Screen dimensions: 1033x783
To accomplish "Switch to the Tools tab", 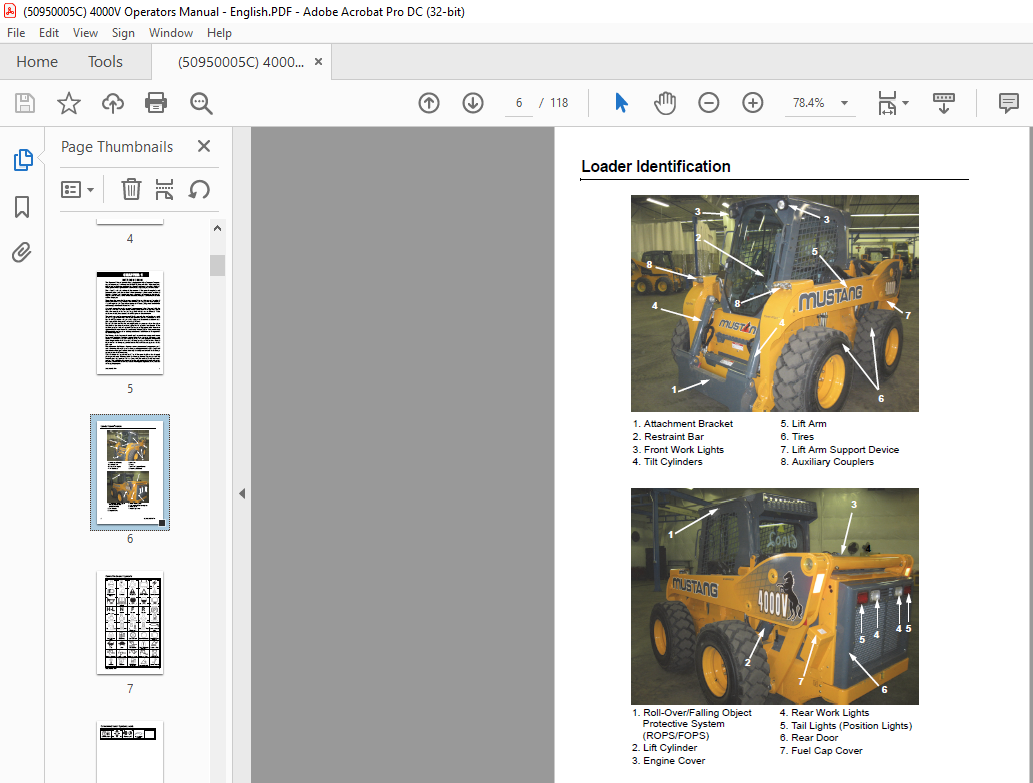I will pos(105,62).
